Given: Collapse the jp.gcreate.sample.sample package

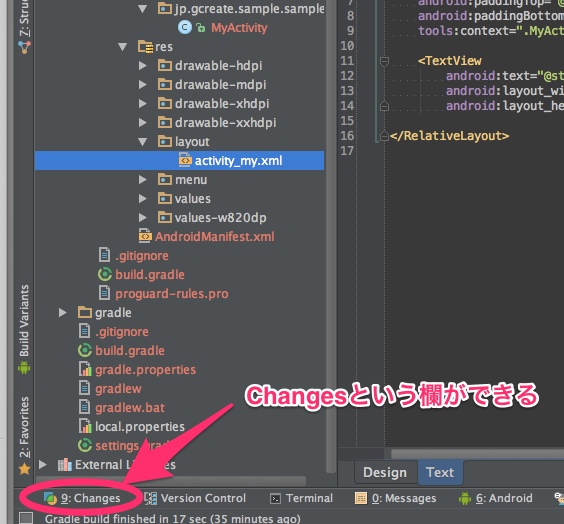Looking at the screenshot, I should (x=143, y=9).
